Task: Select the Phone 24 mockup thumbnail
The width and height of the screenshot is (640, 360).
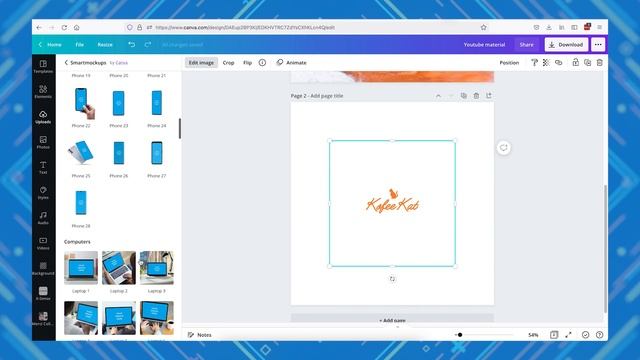Action: point(157,103)
